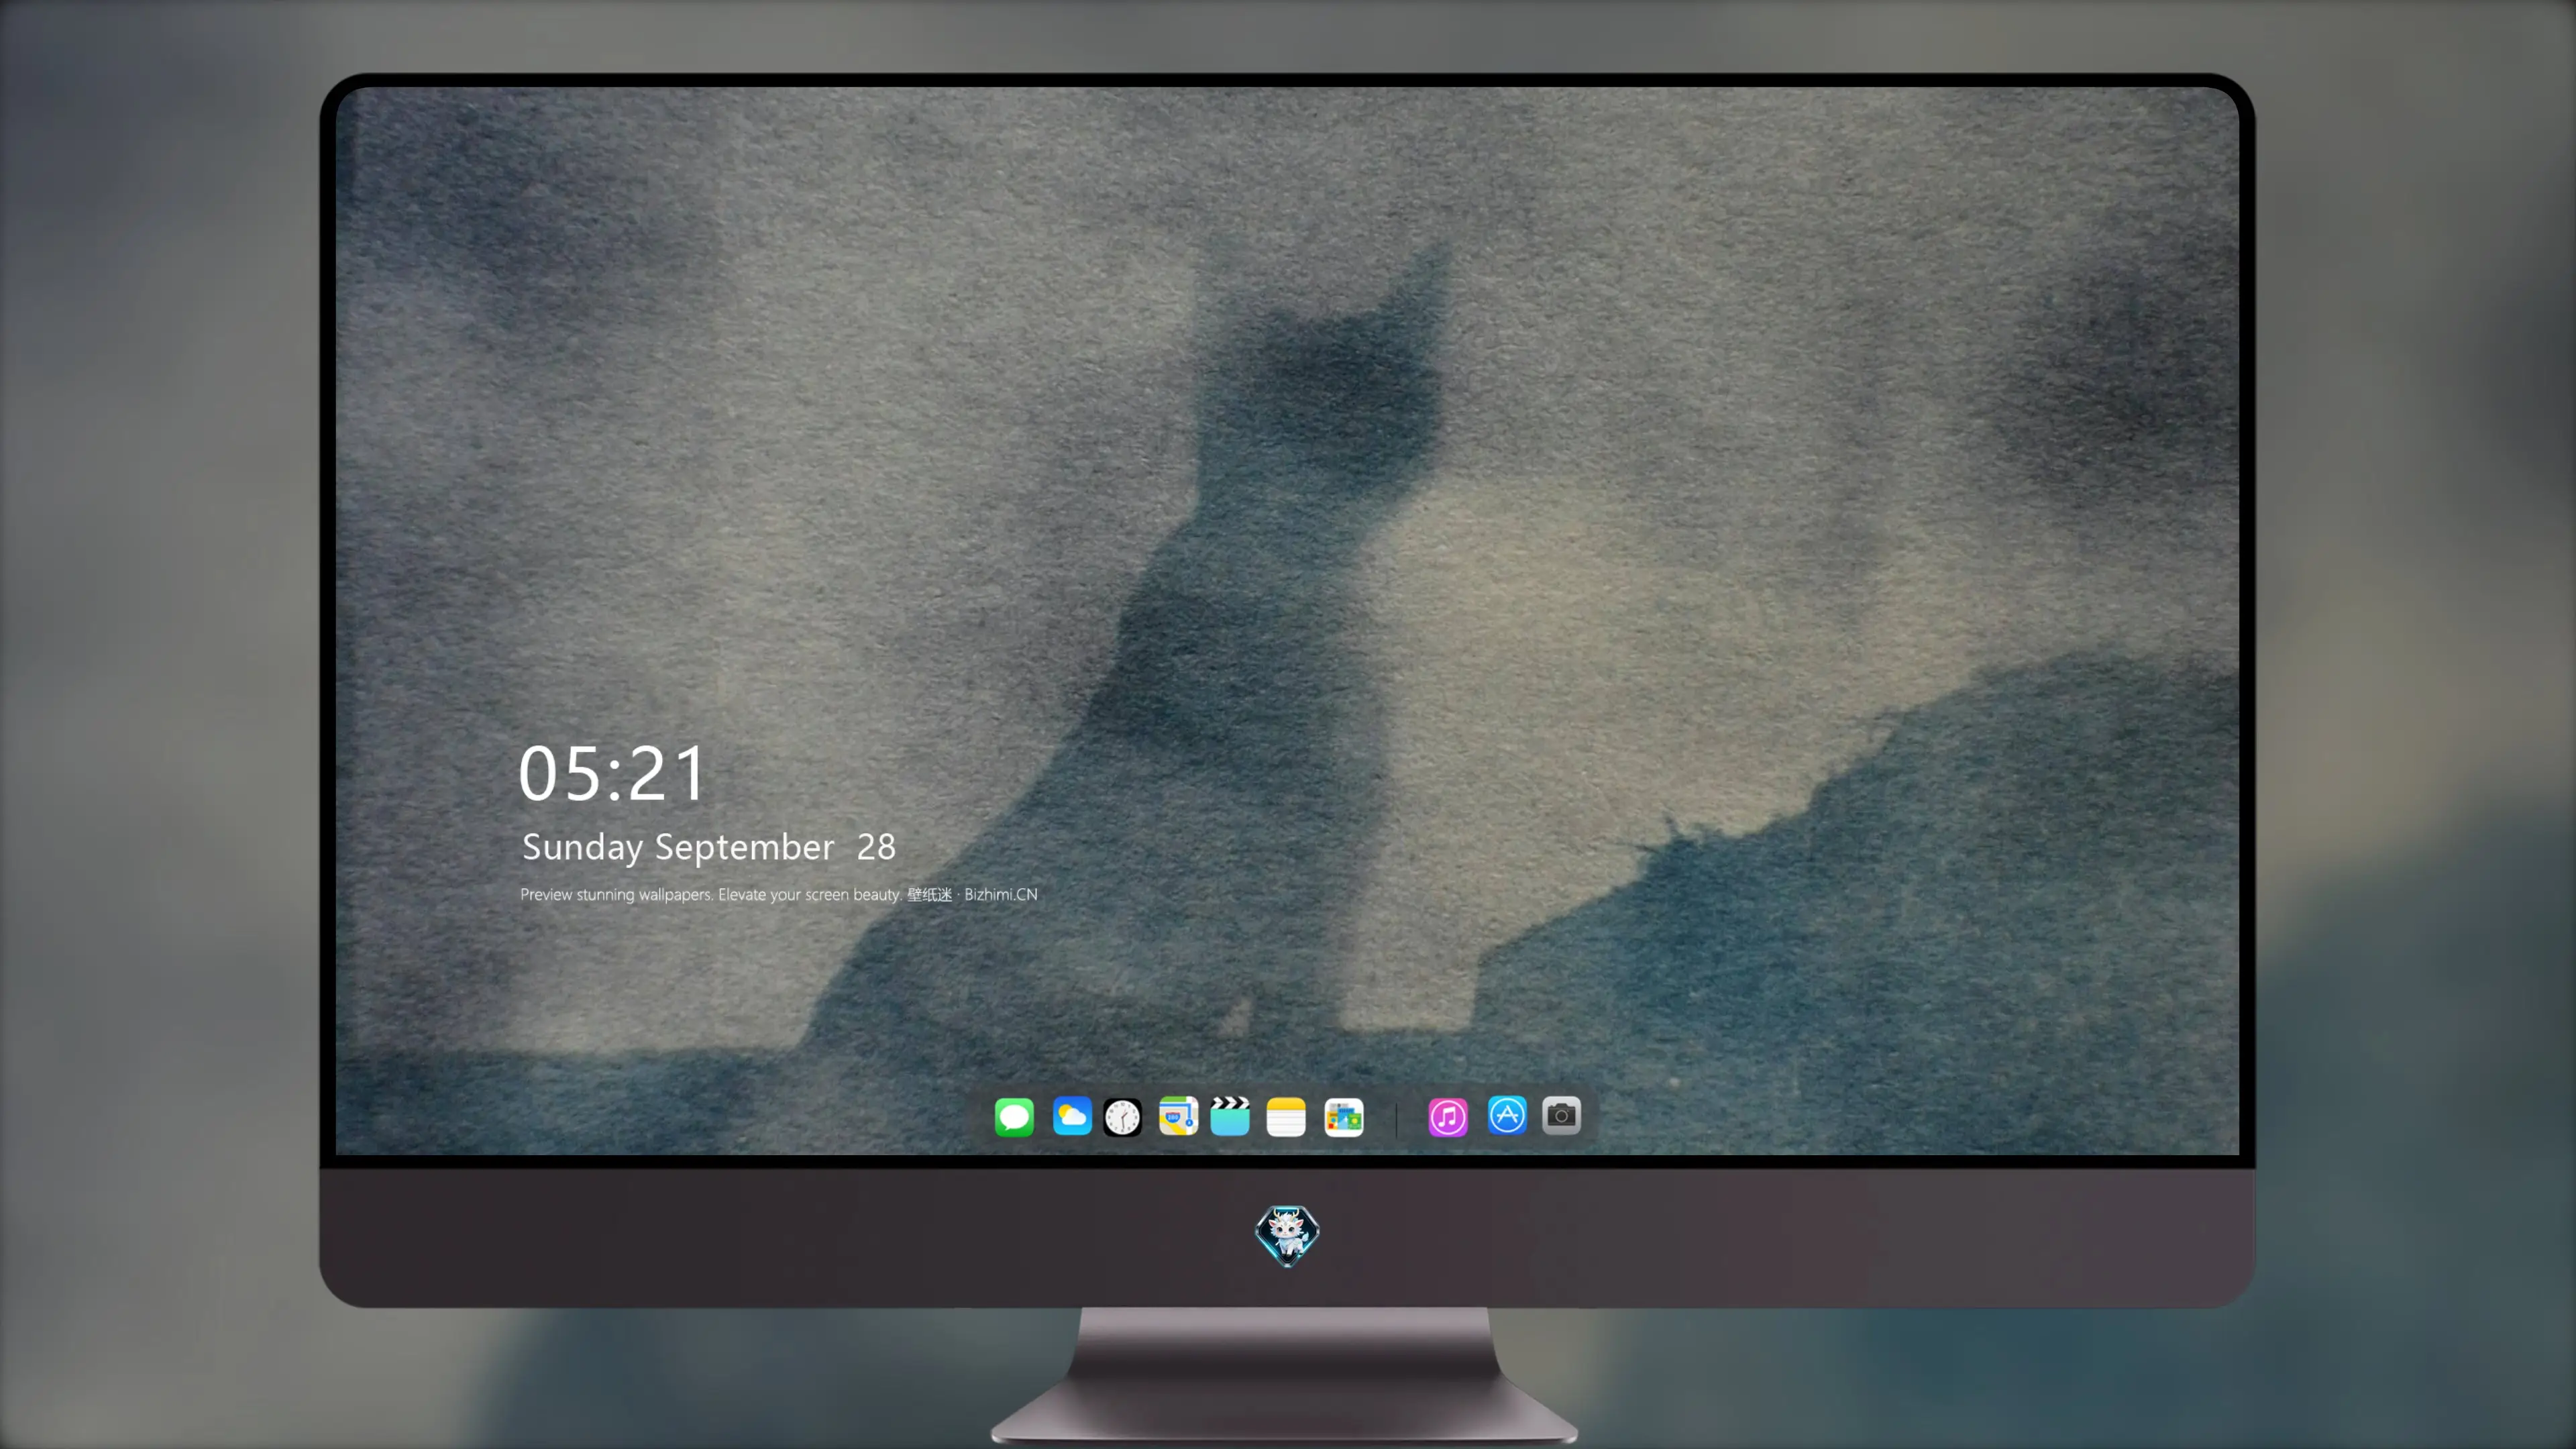This screenshot has height=1449, width=2576.
Task: Open the Maps app in the dock
Action: click(1178, 1117)
